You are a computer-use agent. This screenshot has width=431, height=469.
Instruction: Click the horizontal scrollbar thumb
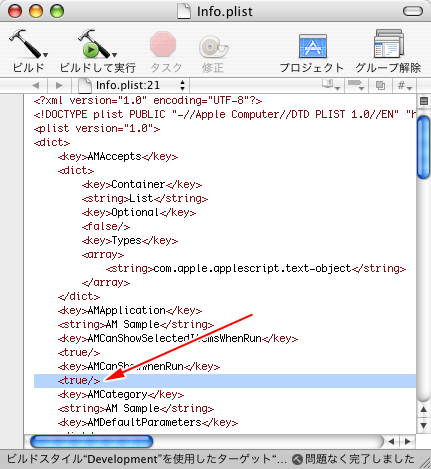pos(92,441)
